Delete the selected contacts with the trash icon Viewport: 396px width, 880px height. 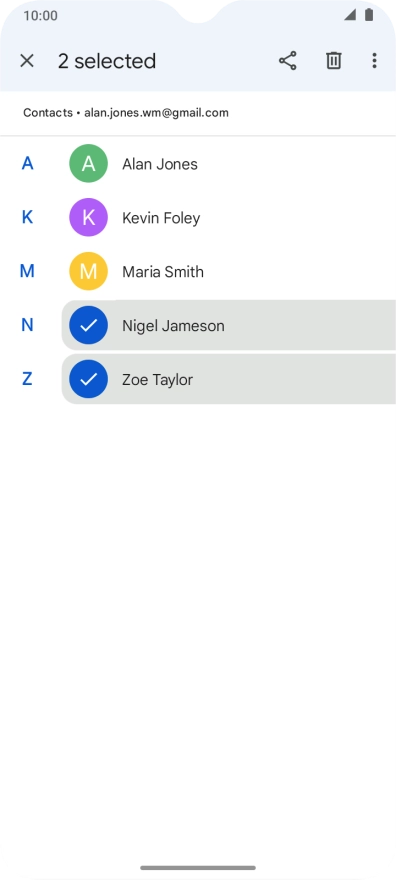pyautogui.click(x=334, y=61)
